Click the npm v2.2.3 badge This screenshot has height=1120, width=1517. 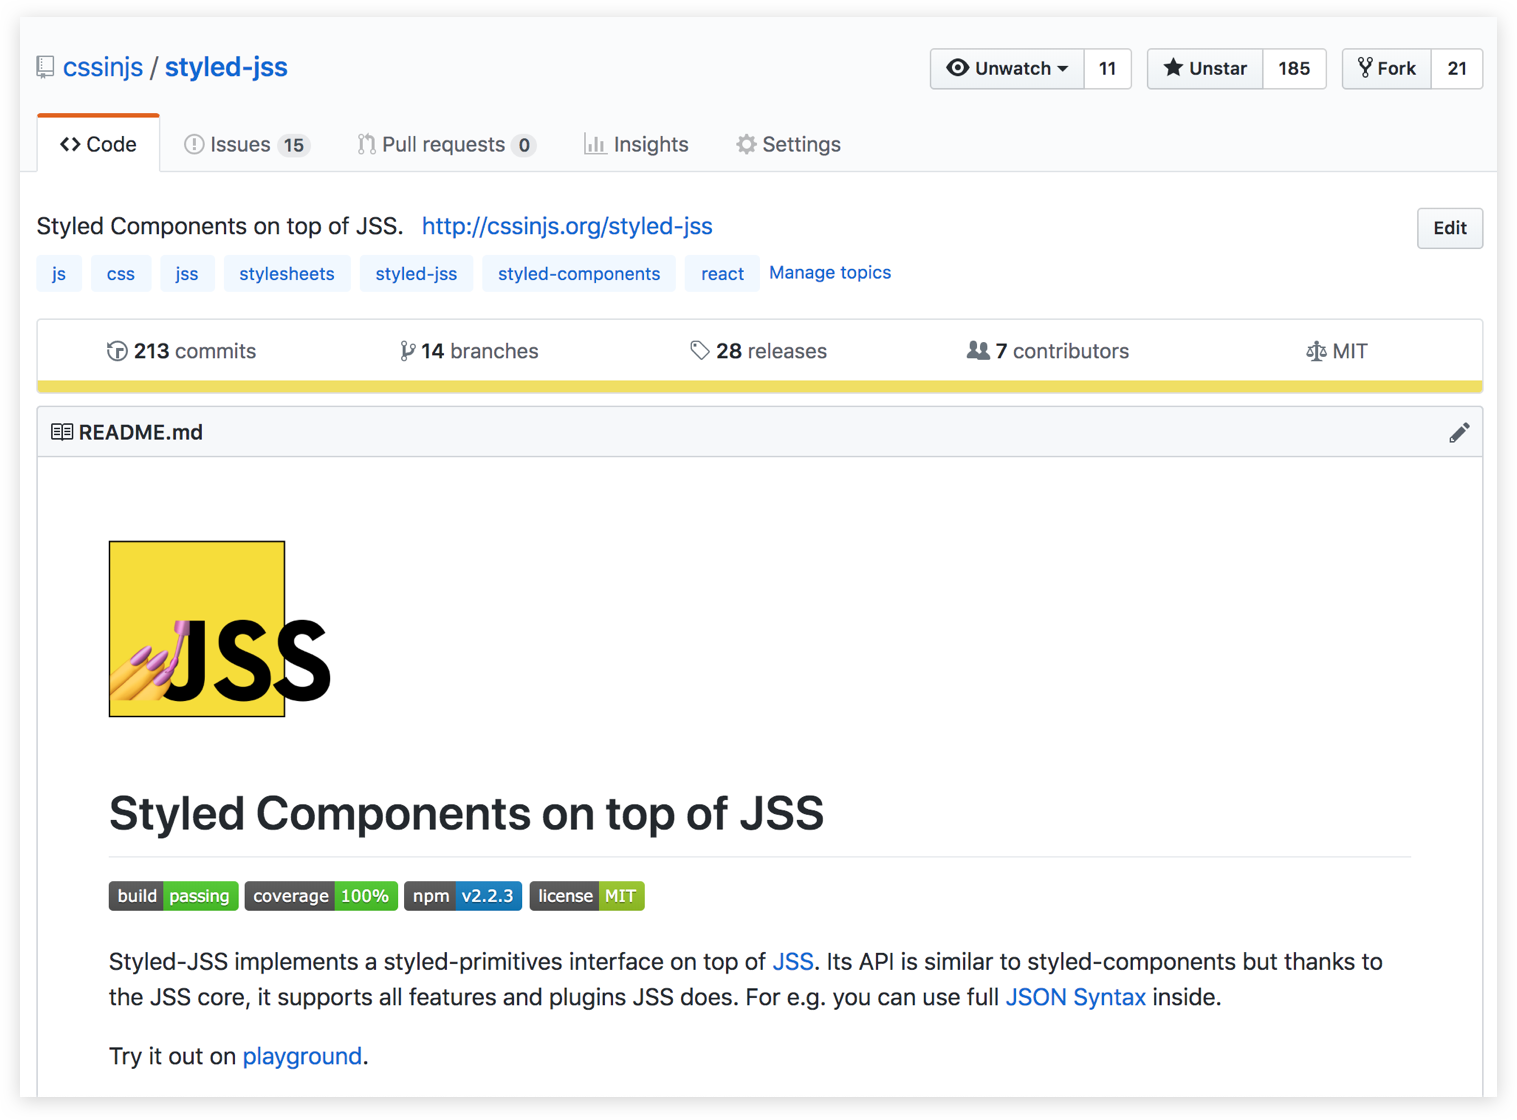point(463,896)
